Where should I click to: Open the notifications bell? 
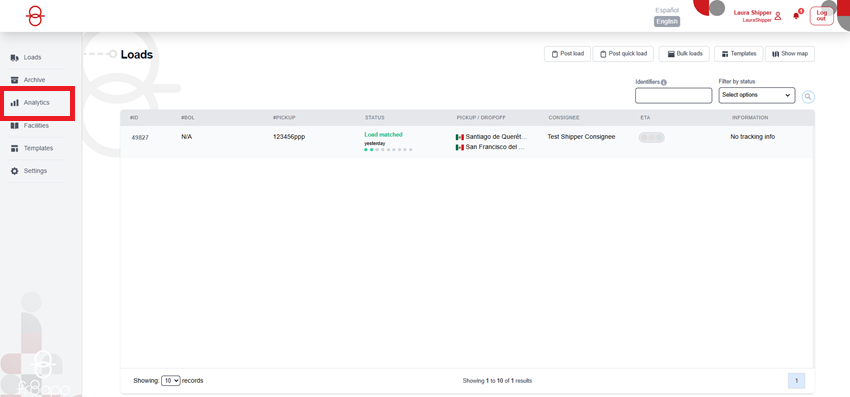[796, 16]
